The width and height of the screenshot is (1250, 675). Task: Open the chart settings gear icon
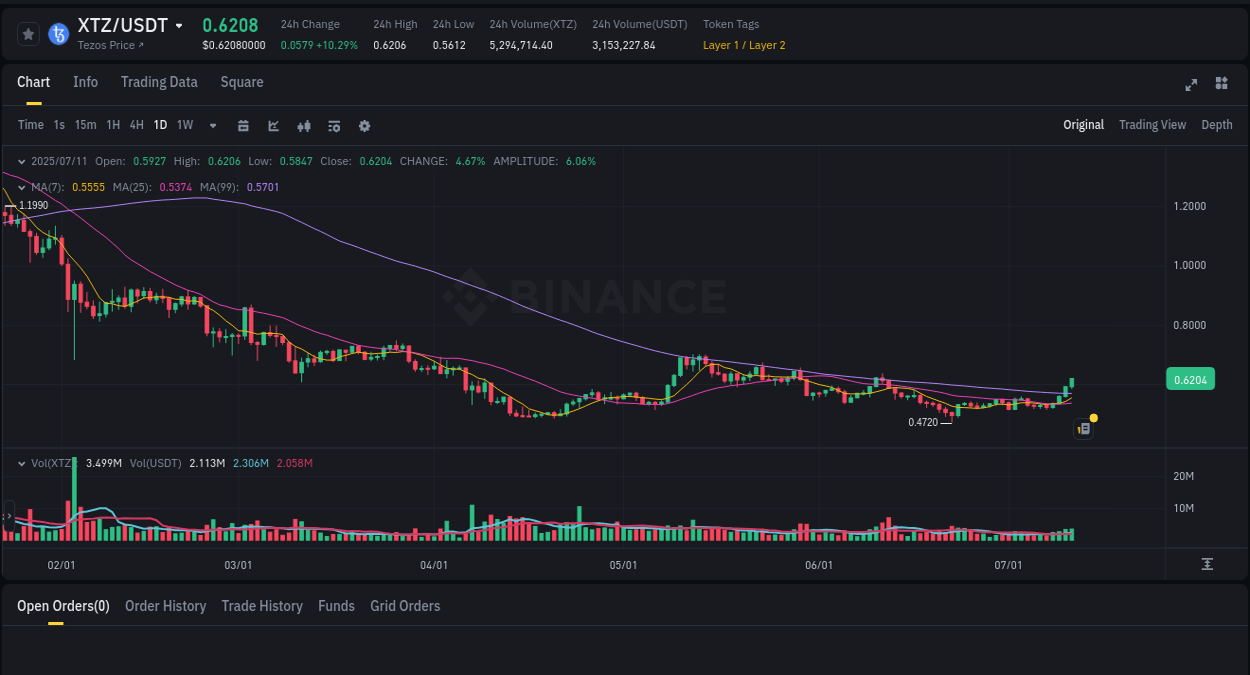point(364,125)
